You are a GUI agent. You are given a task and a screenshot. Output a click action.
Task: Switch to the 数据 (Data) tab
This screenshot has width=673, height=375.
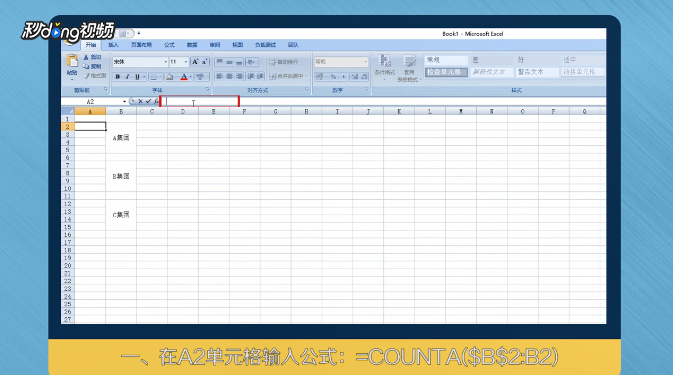[192, 45]
